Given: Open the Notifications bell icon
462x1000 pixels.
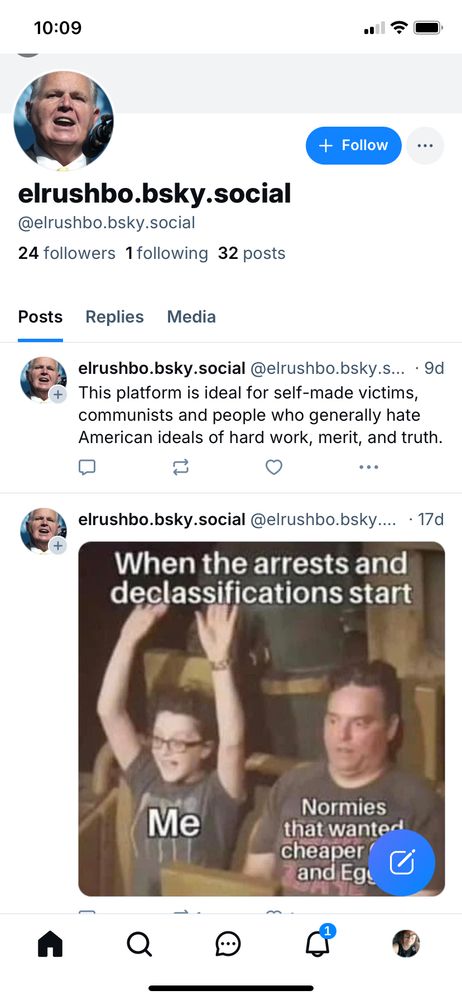Looking at the screenshot, I should coord(317,943).
